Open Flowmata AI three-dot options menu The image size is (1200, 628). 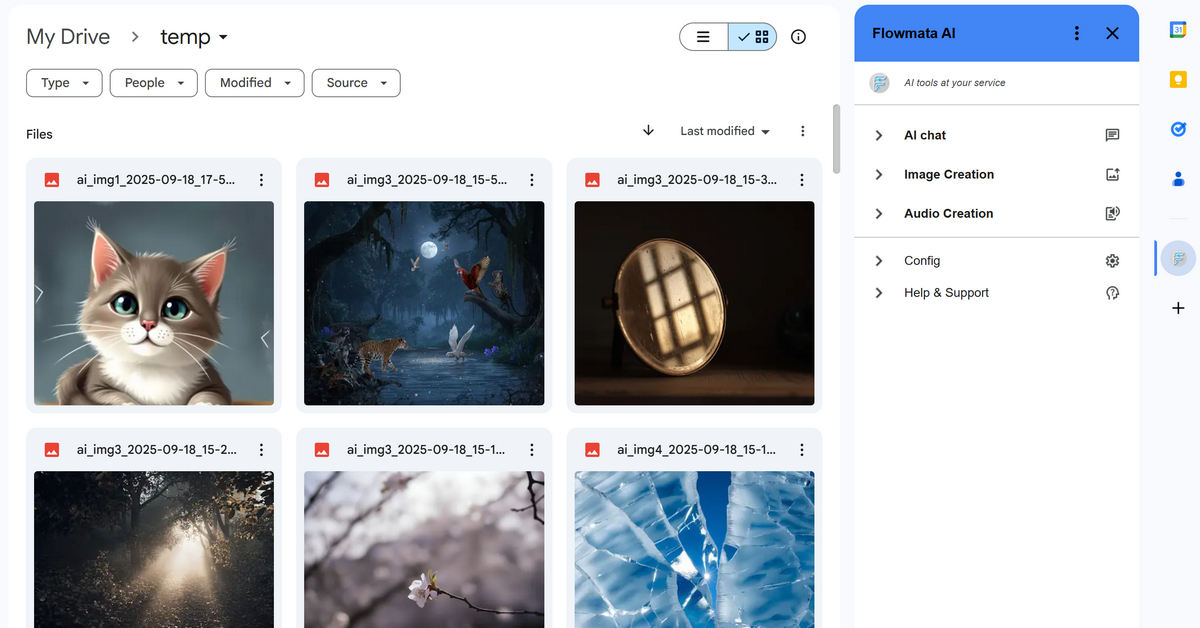[1076, 33]
